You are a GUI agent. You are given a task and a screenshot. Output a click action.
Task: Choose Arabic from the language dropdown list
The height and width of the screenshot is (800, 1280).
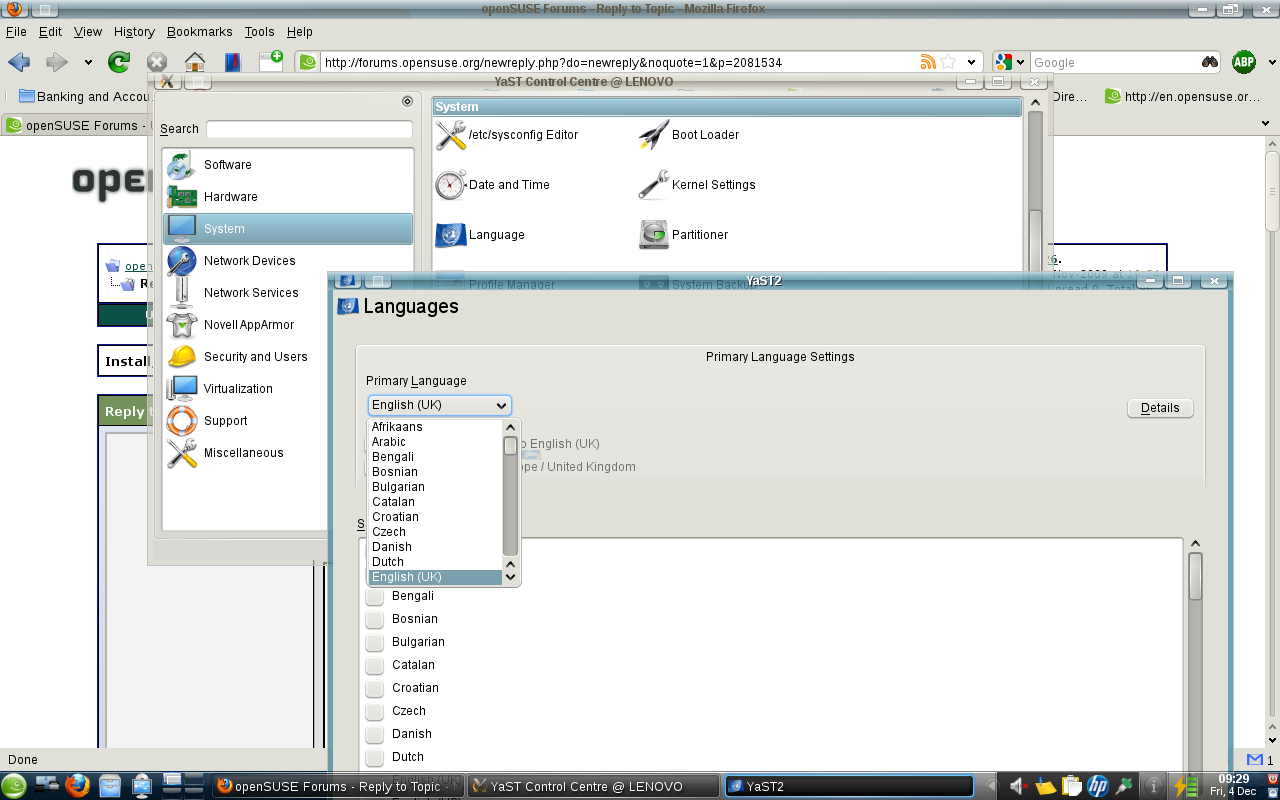click(435, 442)
